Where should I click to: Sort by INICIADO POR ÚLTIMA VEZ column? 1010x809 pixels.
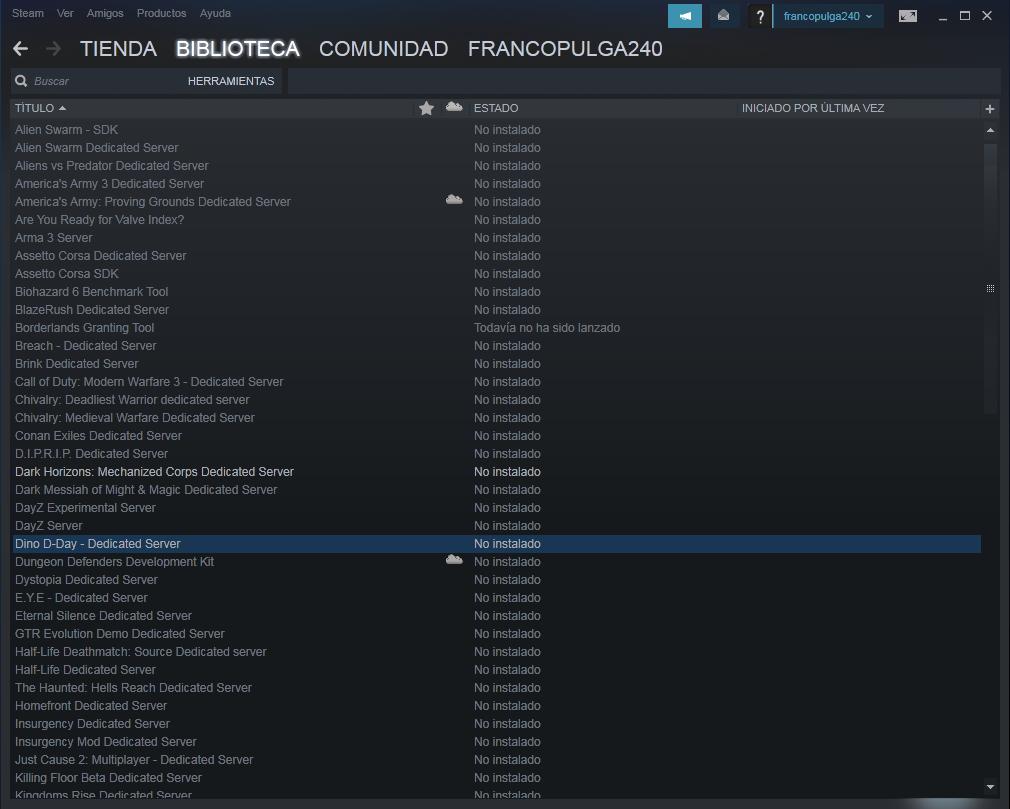click(812, 108)
